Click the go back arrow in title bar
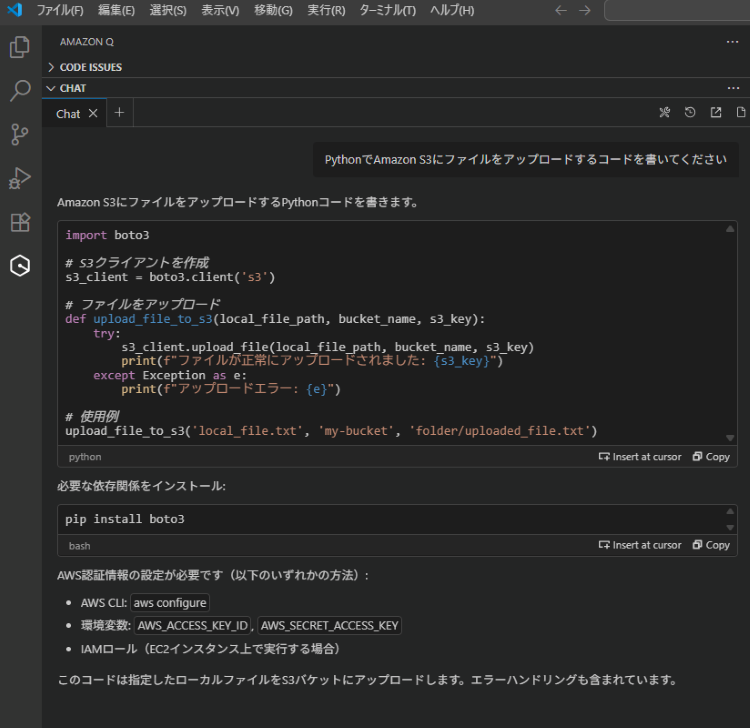This screenshot has height=728, width=750. coord(561,10)
